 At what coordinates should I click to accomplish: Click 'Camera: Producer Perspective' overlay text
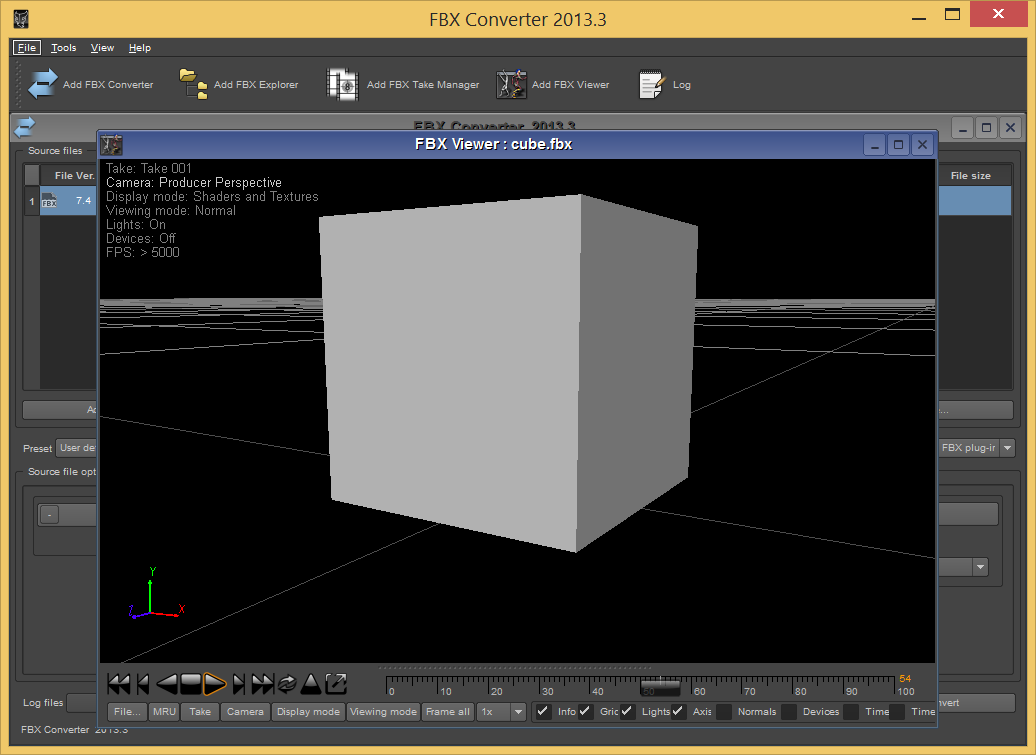tap(194, 182)
